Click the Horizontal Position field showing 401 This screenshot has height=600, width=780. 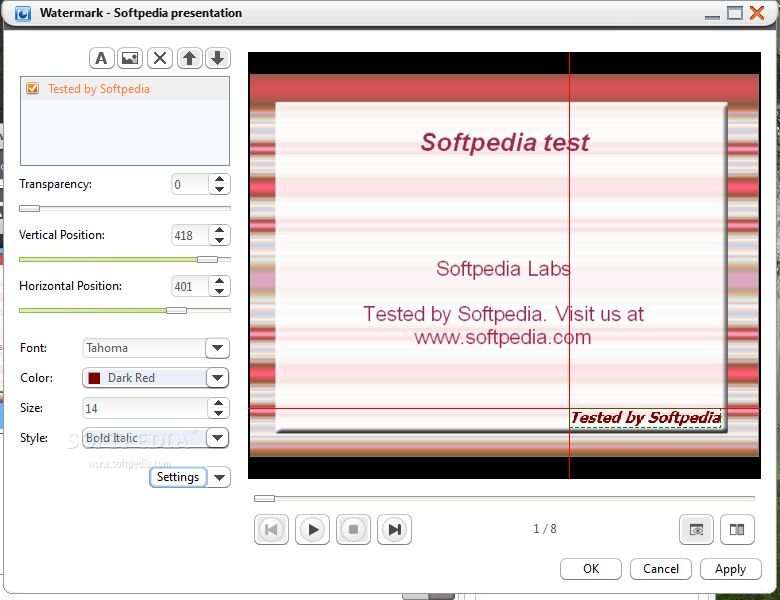coord(190,287)
